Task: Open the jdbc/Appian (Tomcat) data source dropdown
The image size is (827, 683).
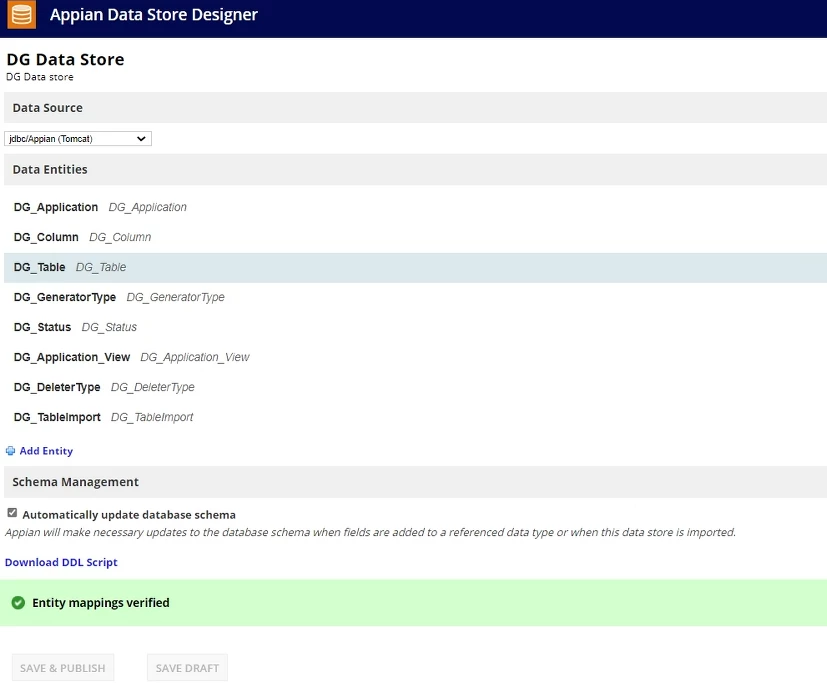Action: click(x=78, y=139)
